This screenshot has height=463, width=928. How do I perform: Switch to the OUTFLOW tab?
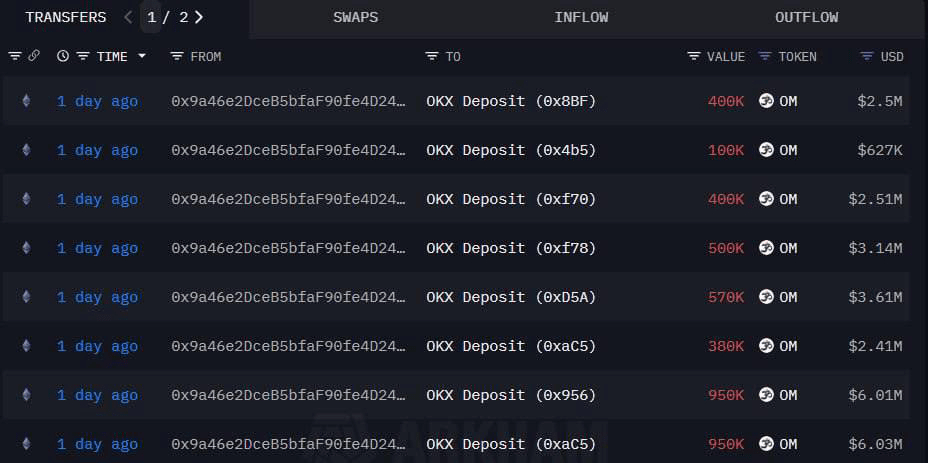click(x=807, y=18)
